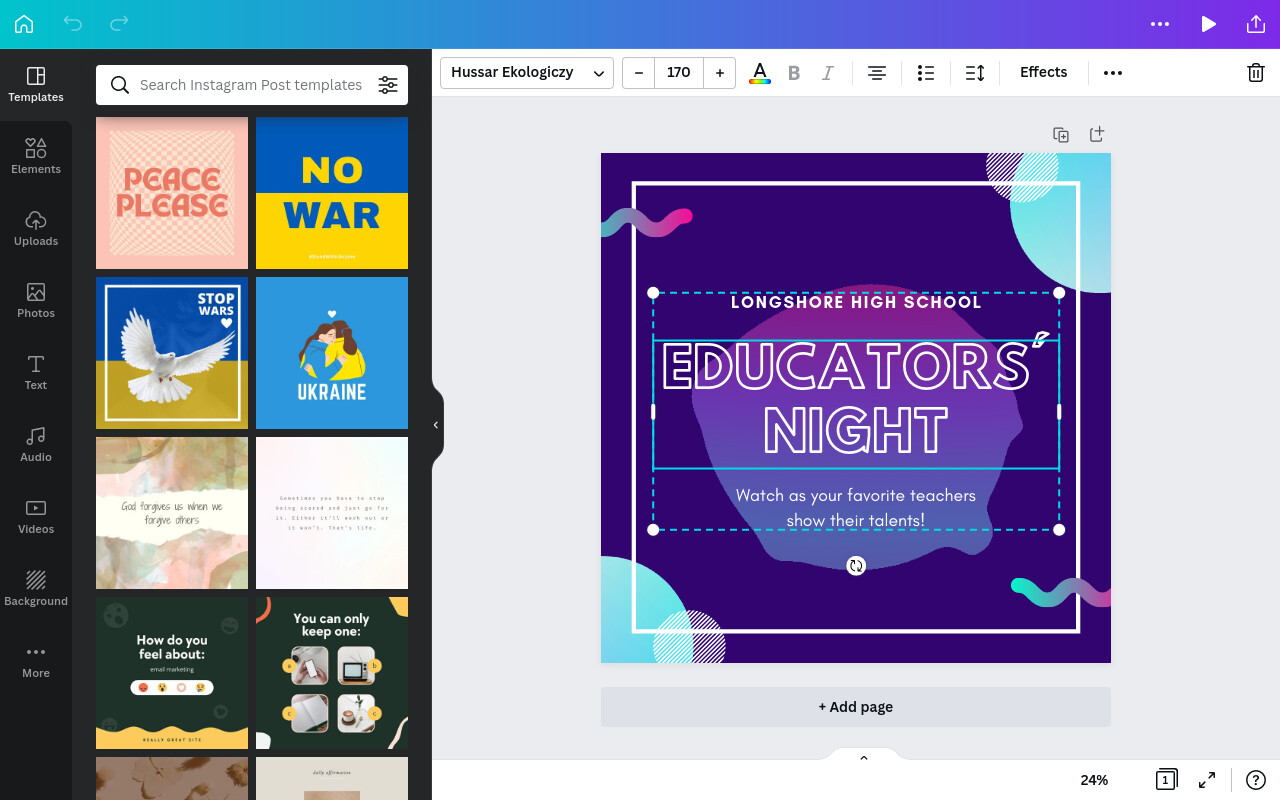Click the + Add page button
1280x800 pixels.
(x=856, y=707)
